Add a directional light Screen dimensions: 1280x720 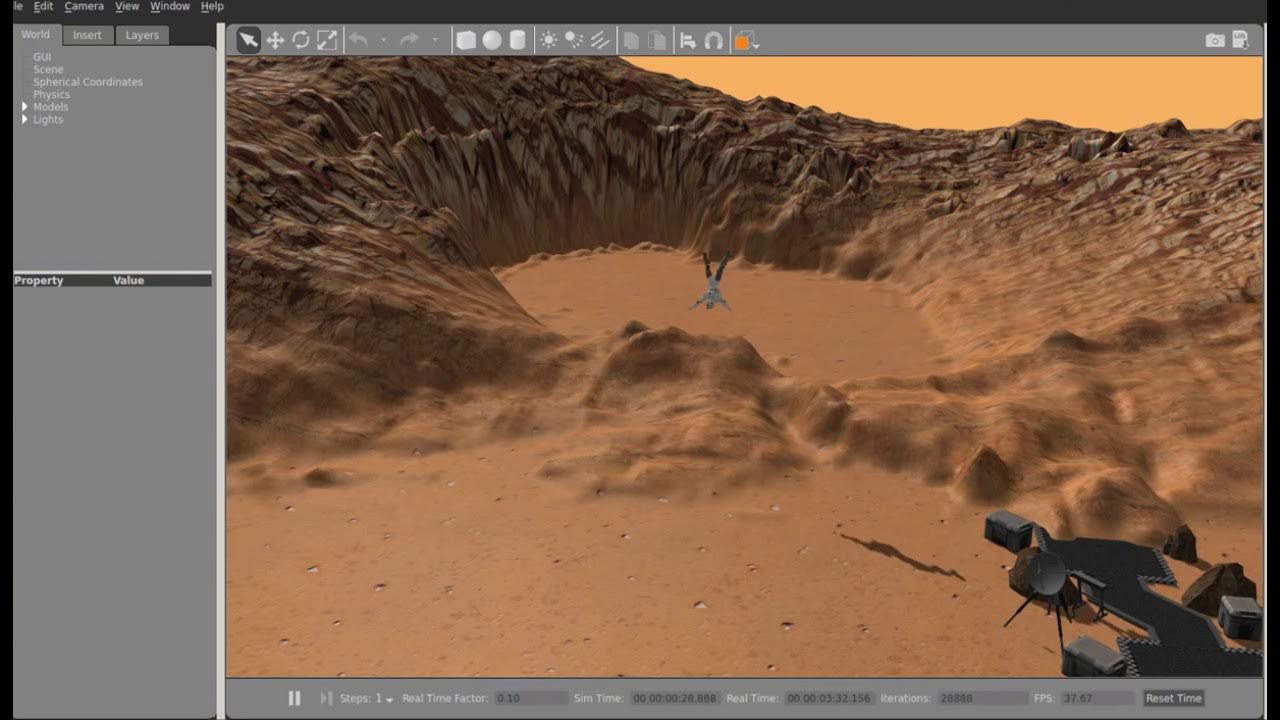[x=600, y=40]
